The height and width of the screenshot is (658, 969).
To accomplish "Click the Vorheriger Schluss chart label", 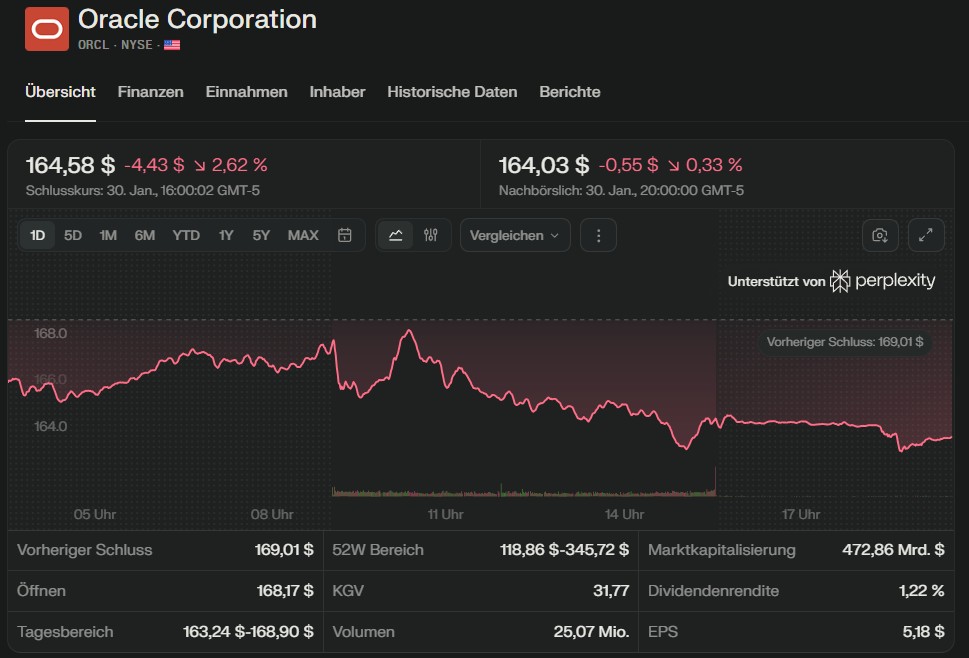I will (845, 342).
